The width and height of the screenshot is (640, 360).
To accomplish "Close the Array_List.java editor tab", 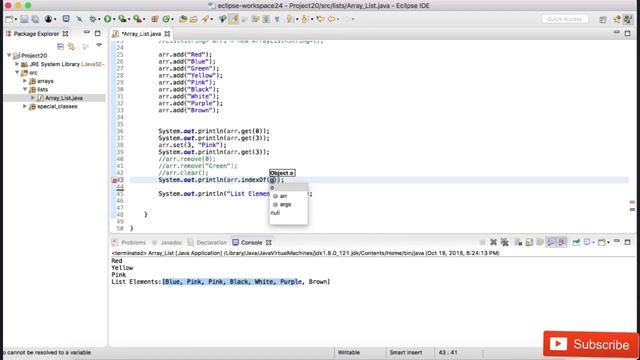I will 167,34.
